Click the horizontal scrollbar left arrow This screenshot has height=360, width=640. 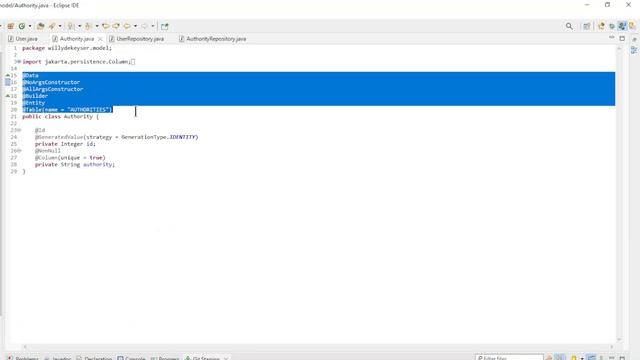tap(25, 347)
